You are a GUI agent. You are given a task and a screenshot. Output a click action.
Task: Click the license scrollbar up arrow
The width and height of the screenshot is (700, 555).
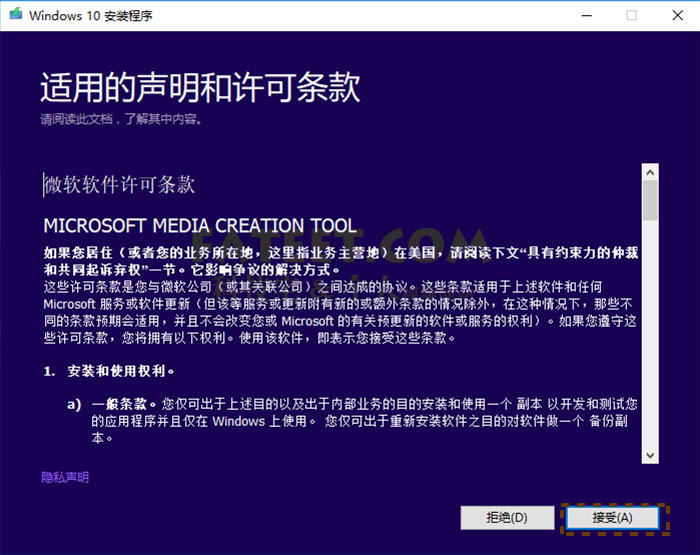[650, 172]
